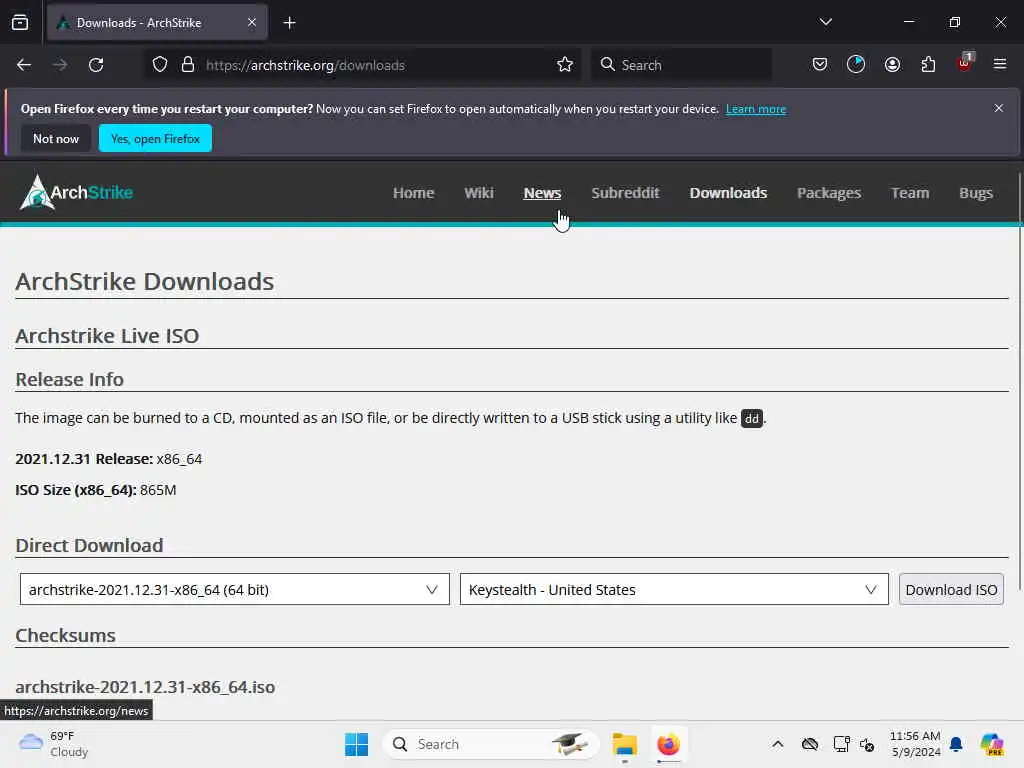Image resolution: width=1024 pixels, height=768 pixels.
Task: Open the weather widget showing Cloudy
Action: click(54, 744)
